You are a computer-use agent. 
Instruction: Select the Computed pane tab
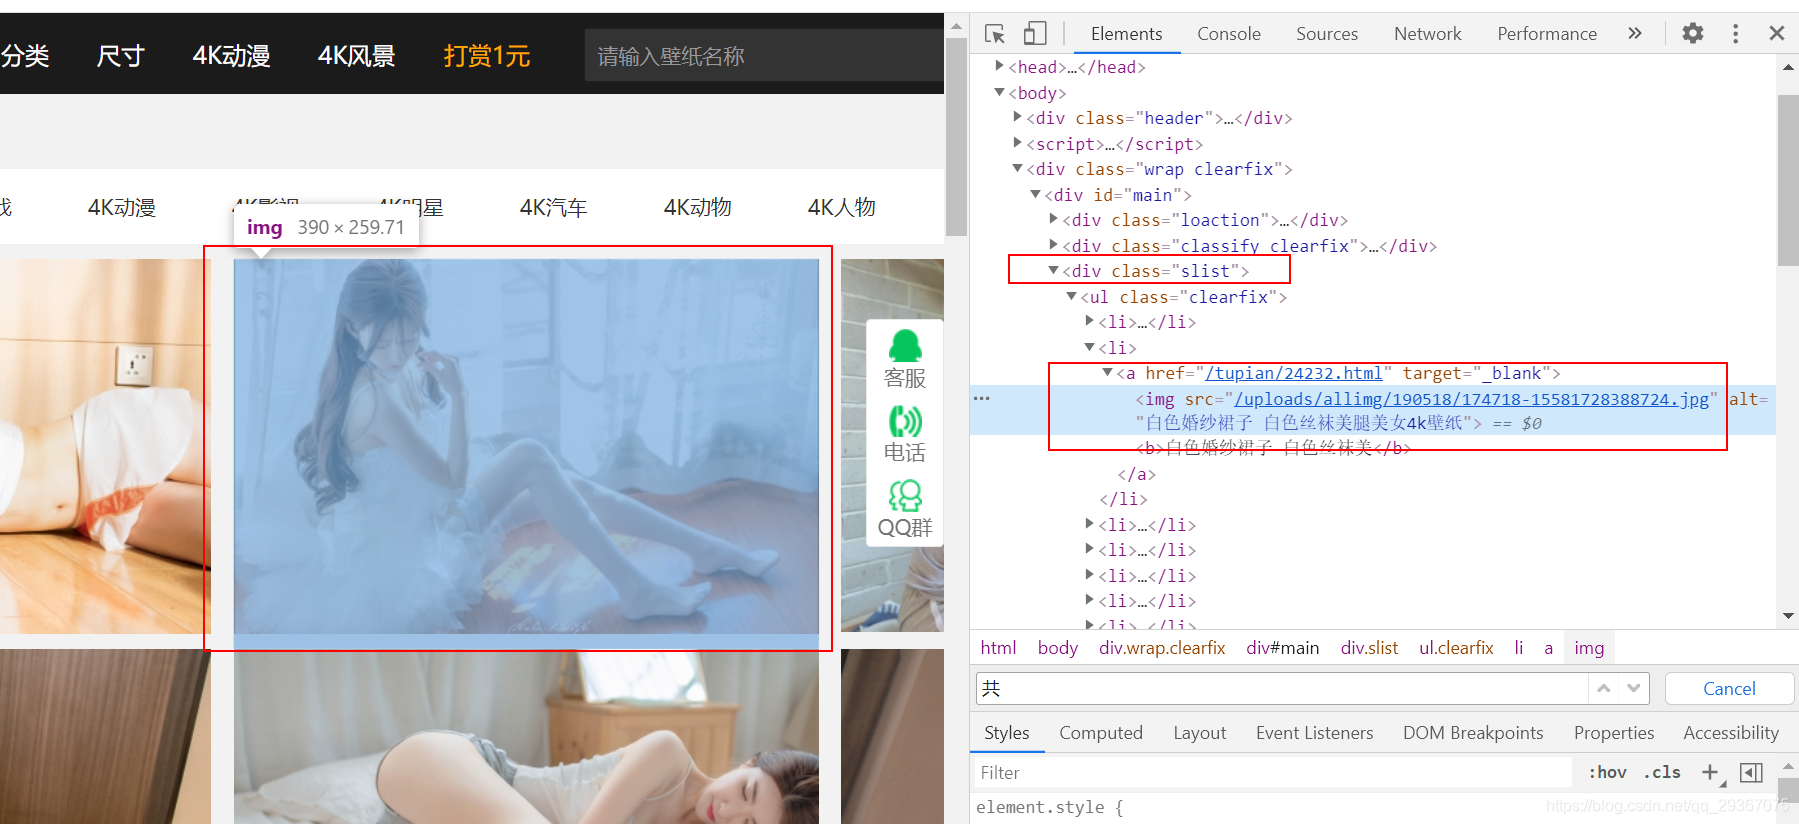(x=1101, y=733)
